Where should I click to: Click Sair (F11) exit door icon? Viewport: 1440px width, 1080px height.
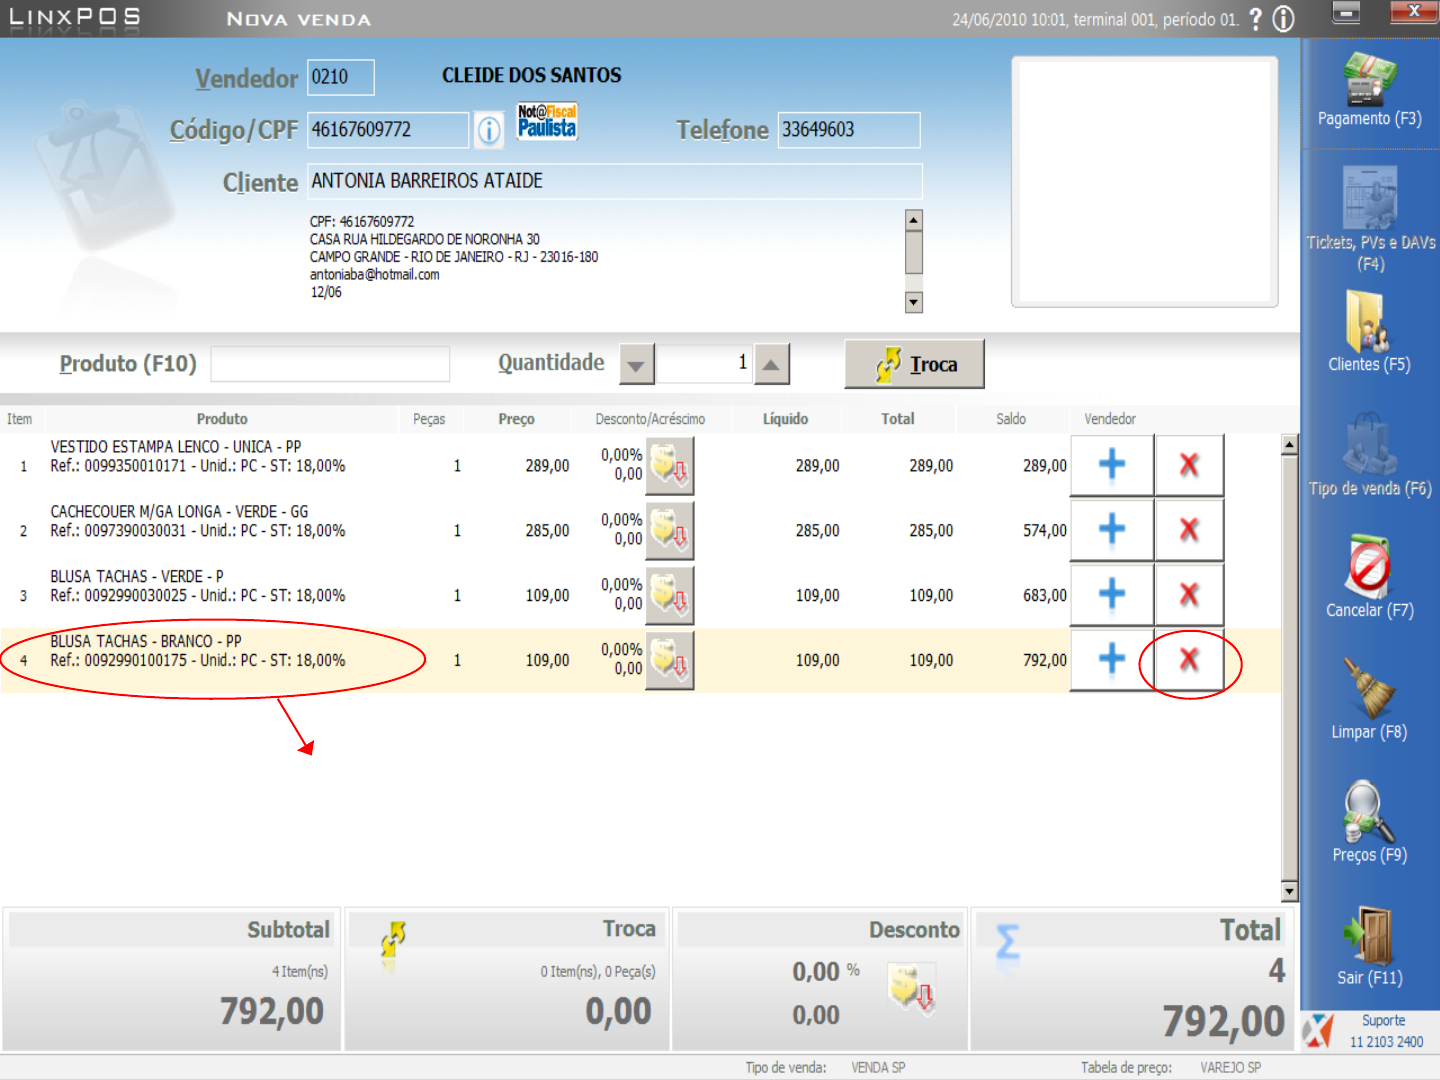click(1369, 935)
